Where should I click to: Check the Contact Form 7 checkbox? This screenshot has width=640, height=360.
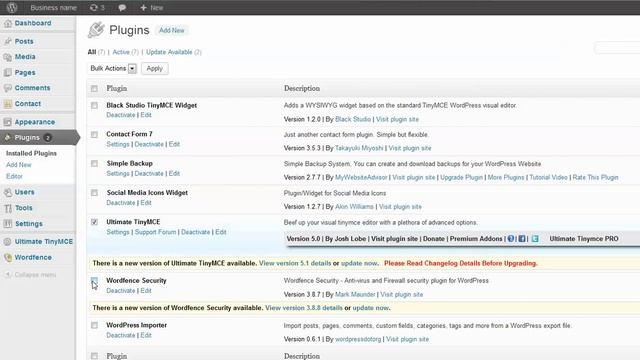point(94,135)
